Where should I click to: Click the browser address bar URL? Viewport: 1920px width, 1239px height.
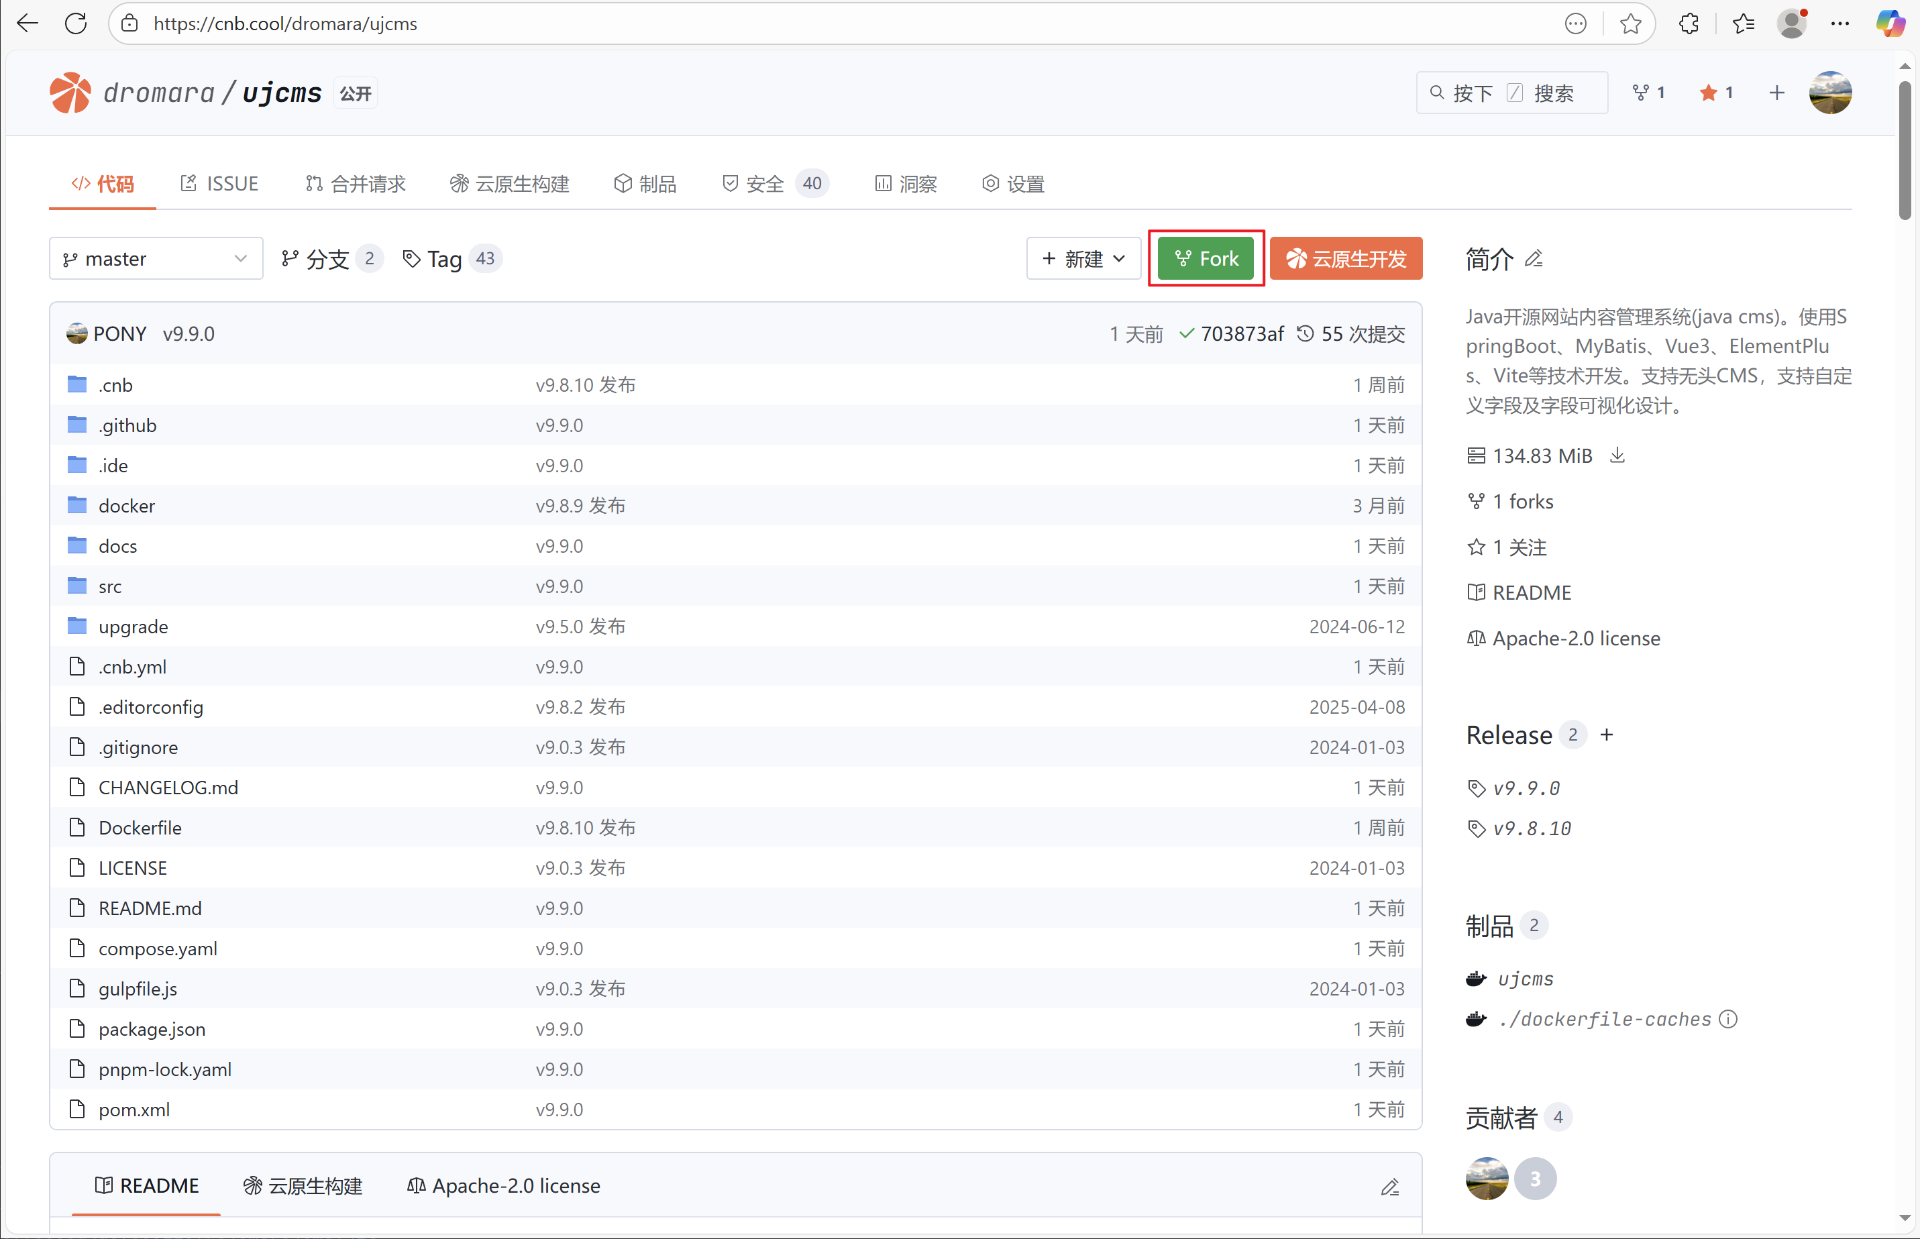point(286,23)
